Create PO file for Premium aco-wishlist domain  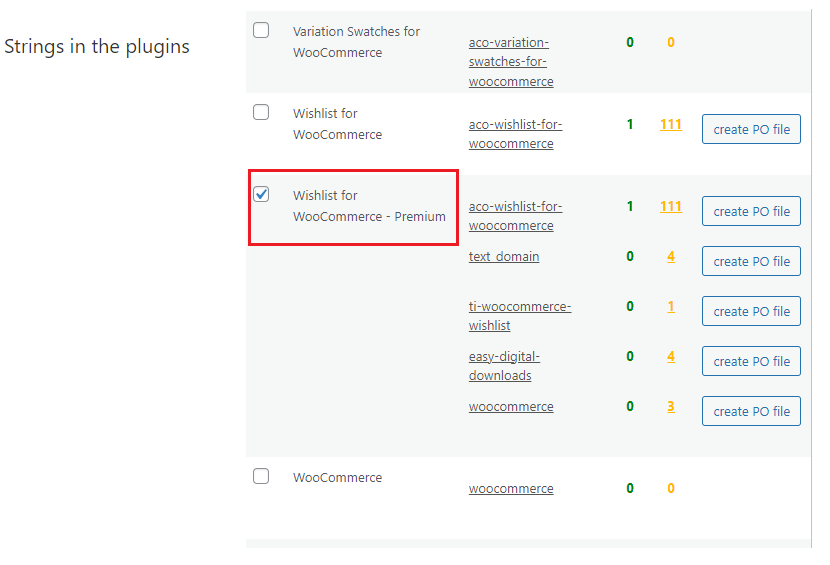(751, 211)
